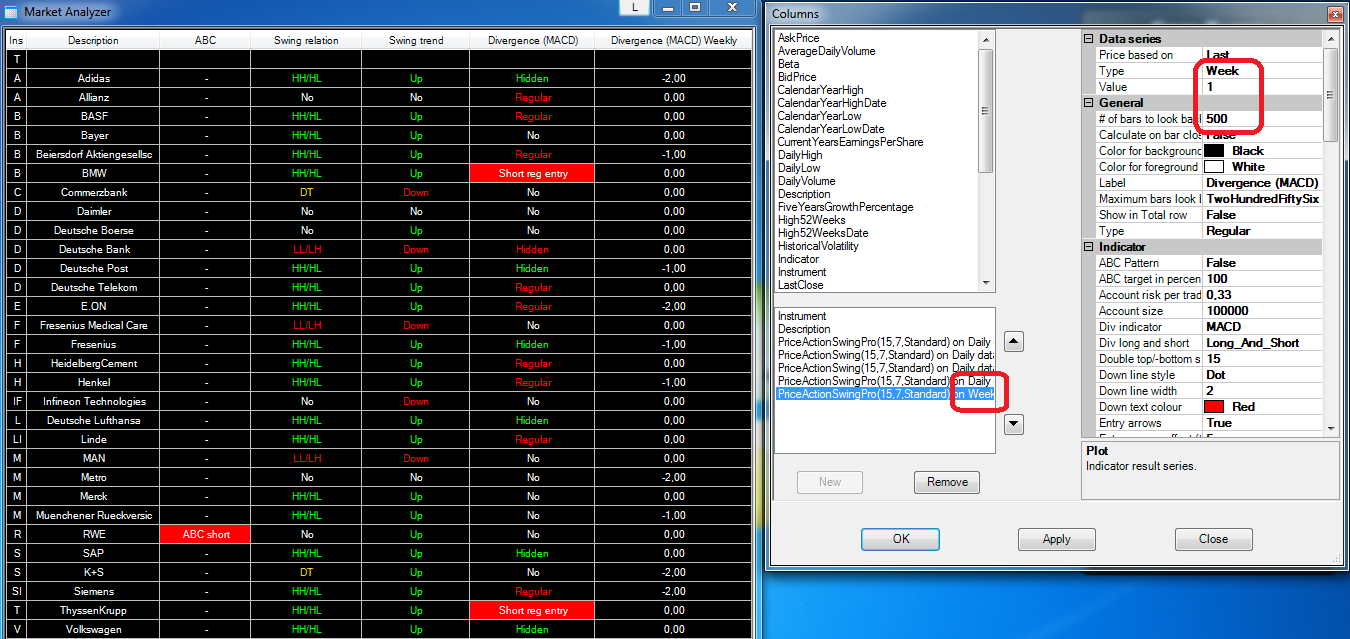
Task: Click the RWE ABC short cell
Action: (206, 534)
